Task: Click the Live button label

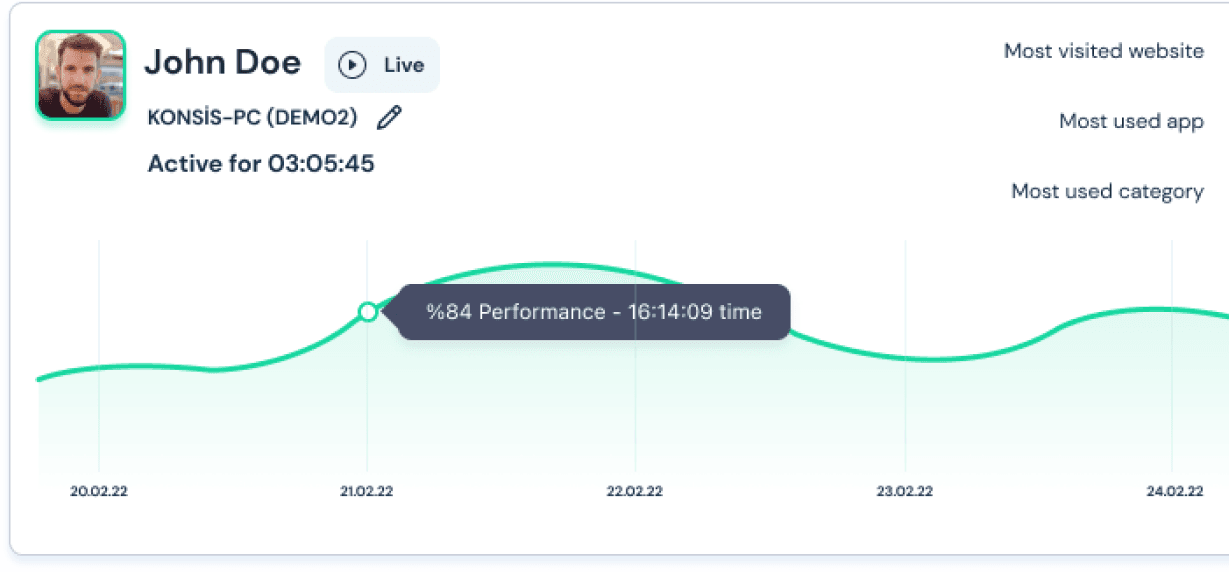Action: click(x=404, y=65)
